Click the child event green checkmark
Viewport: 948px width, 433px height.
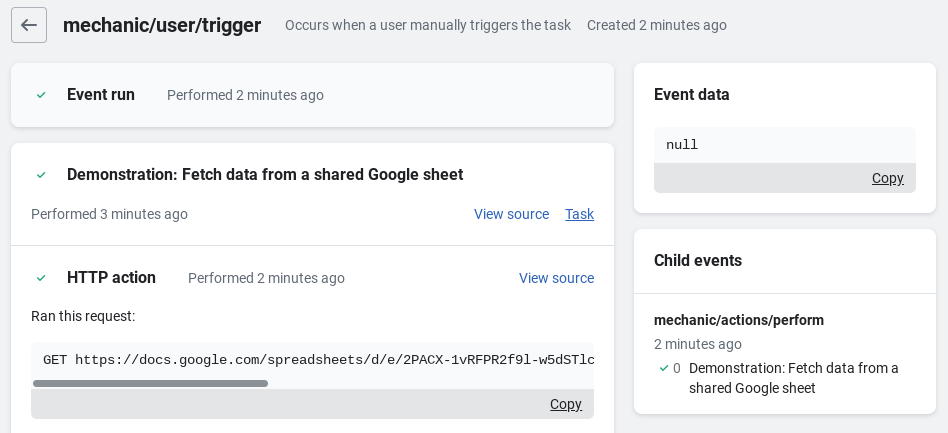(664, 368)
